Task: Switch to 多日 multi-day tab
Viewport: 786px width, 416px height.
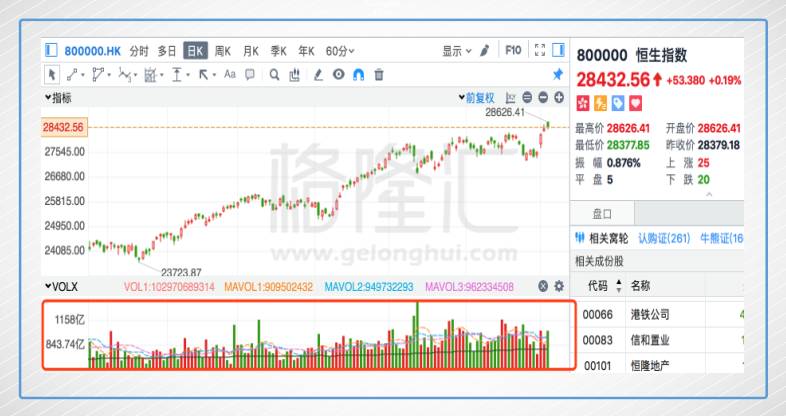Action: point(167,51)
